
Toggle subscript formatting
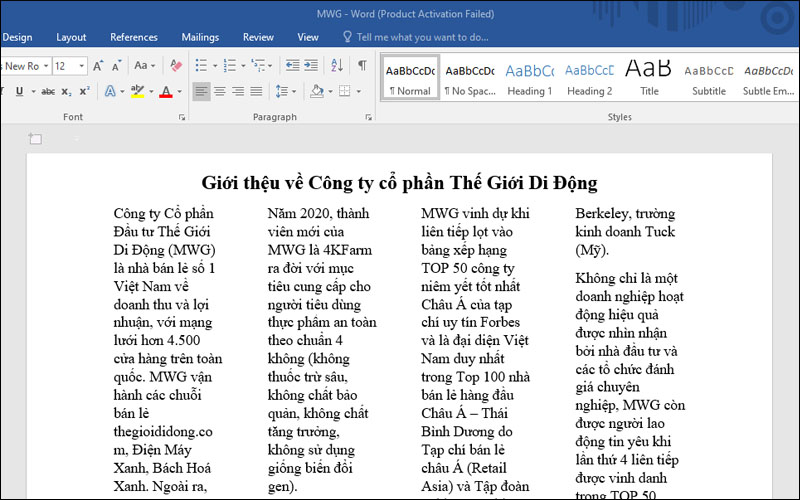[x=67, y=92]
